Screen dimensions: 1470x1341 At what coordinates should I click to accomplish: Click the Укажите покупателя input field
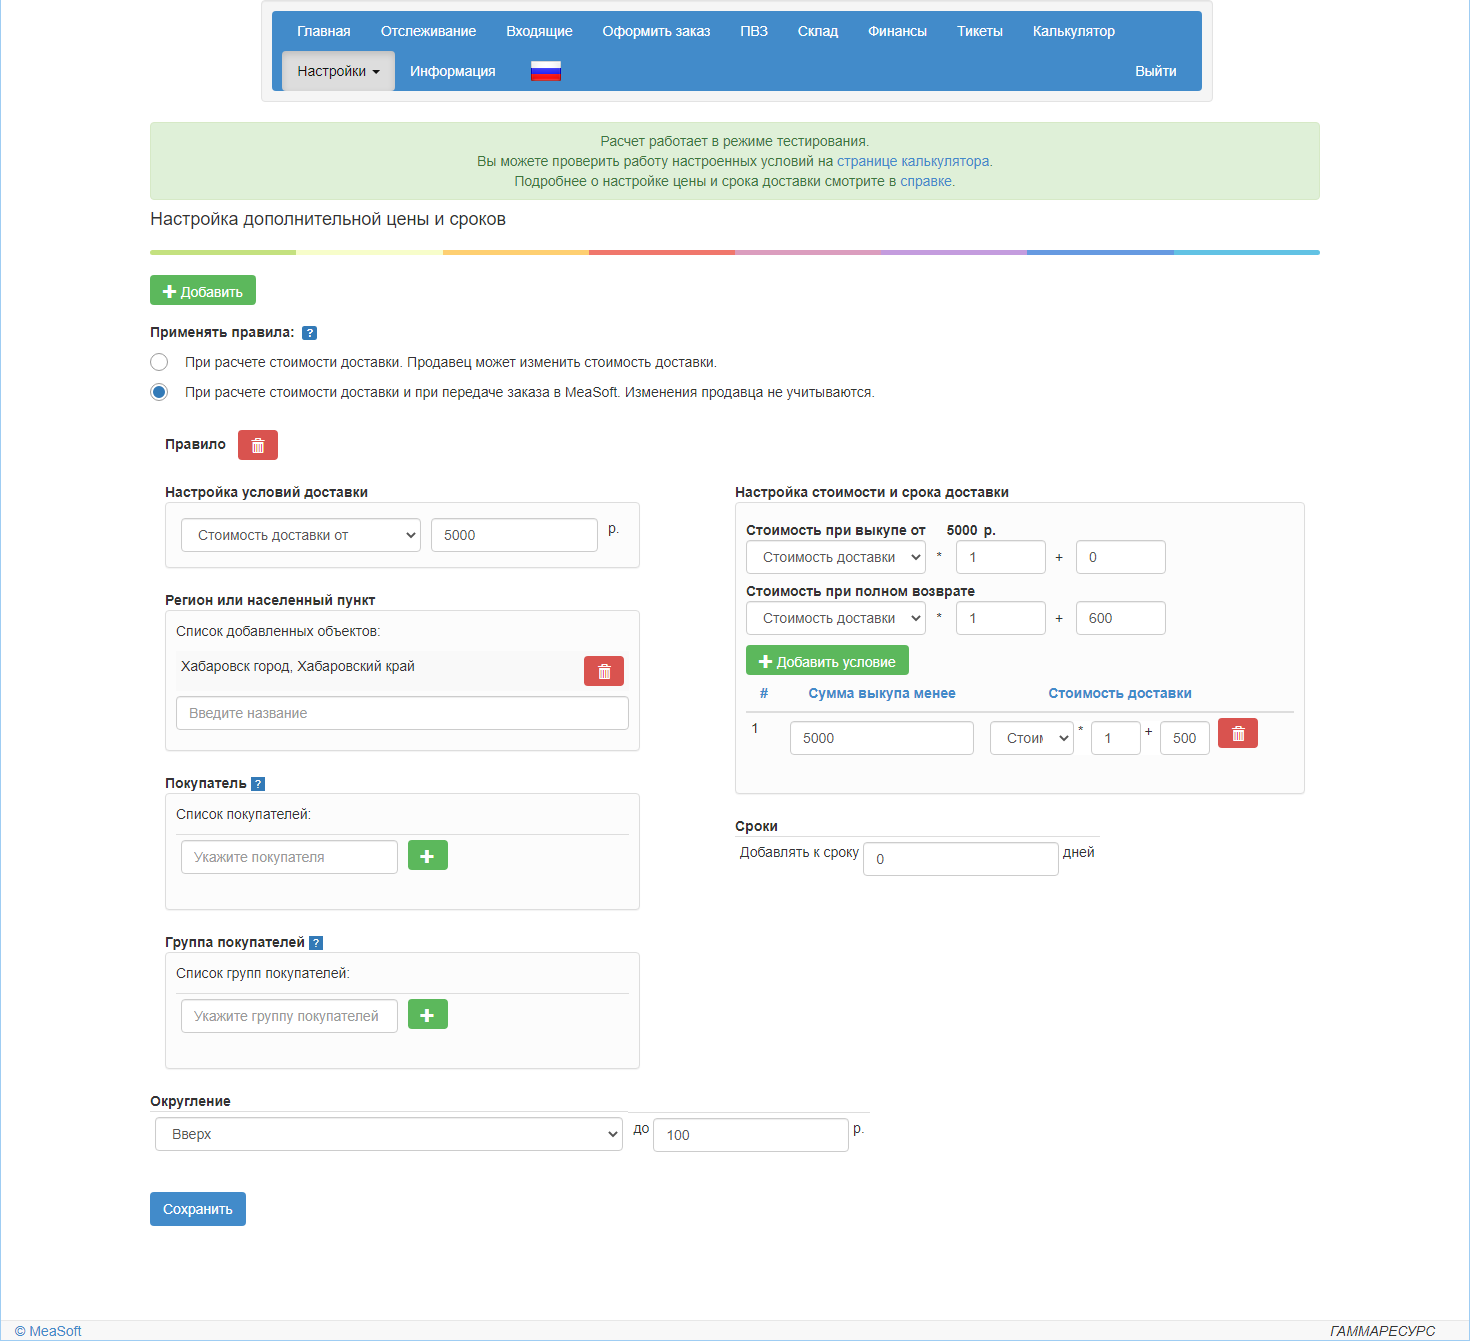pos(289,857)
